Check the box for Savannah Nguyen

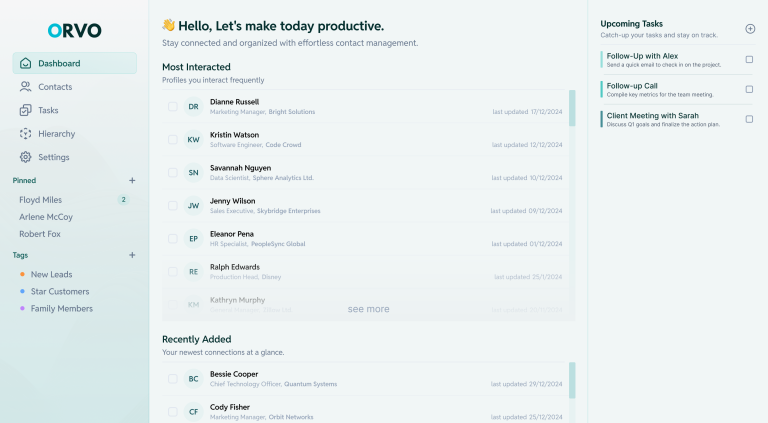click(172, 172)
